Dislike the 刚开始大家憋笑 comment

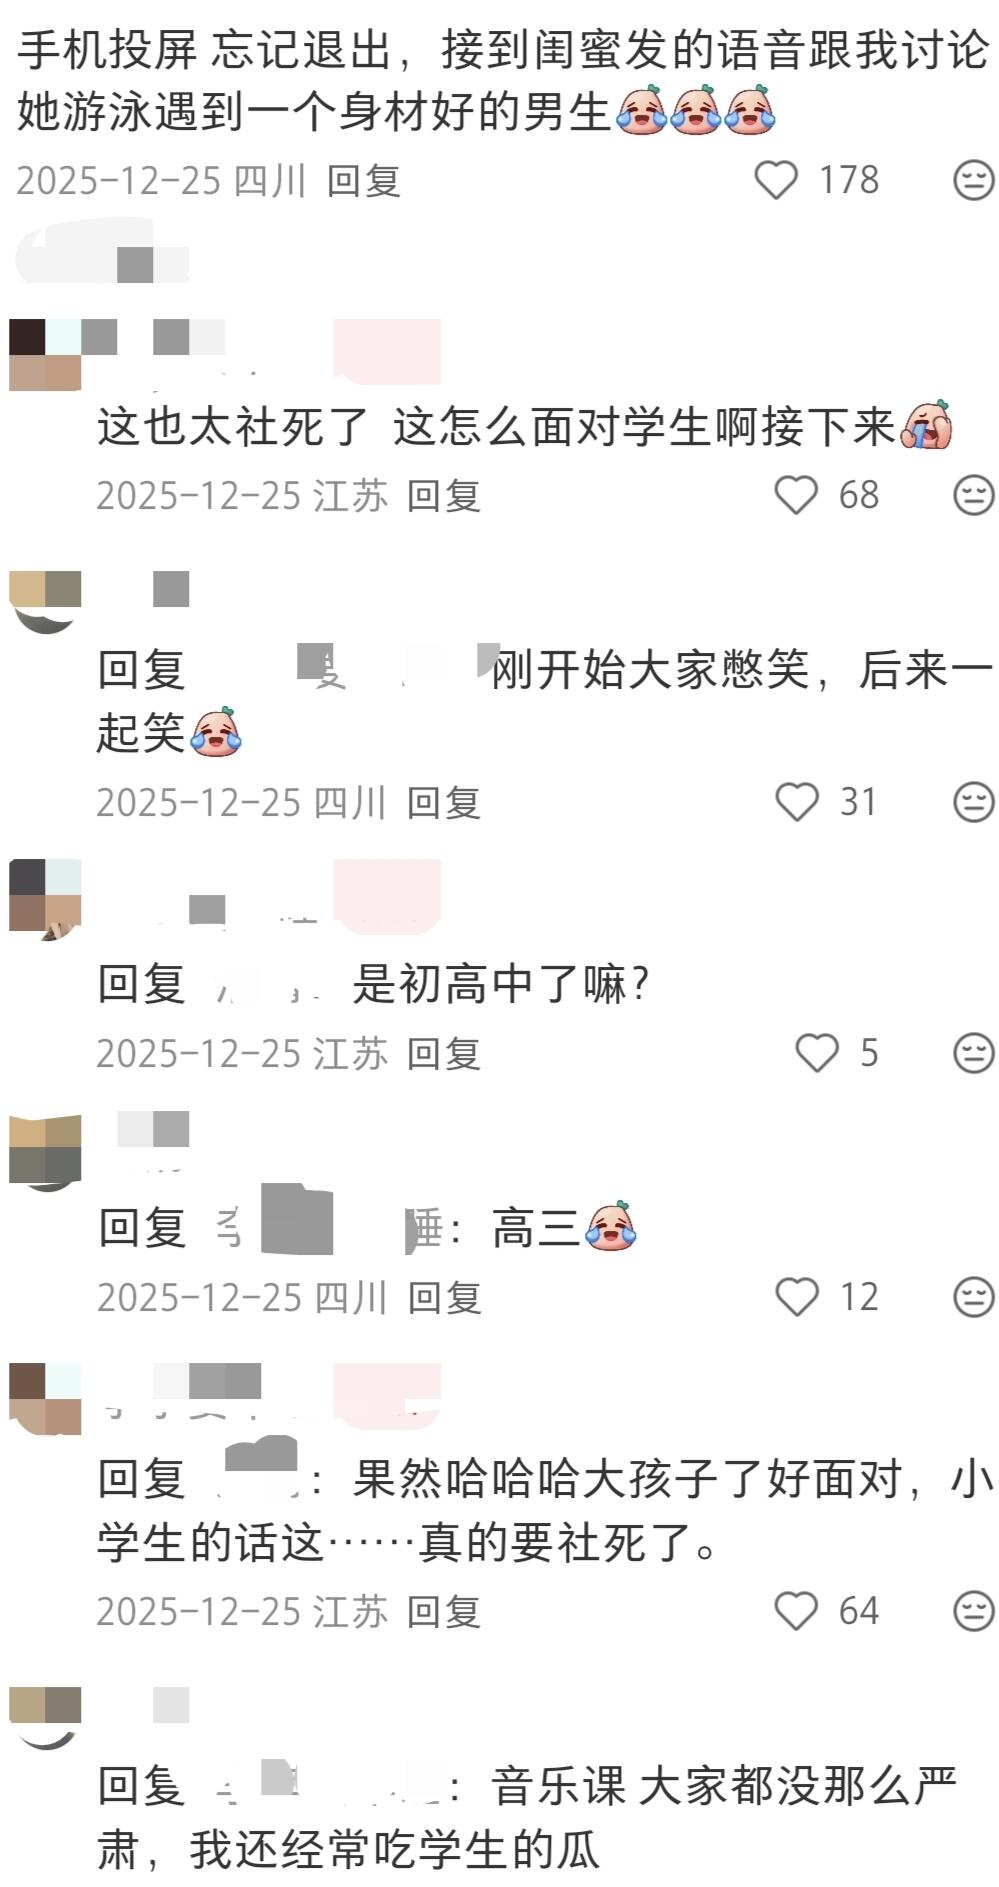[973, 802]
